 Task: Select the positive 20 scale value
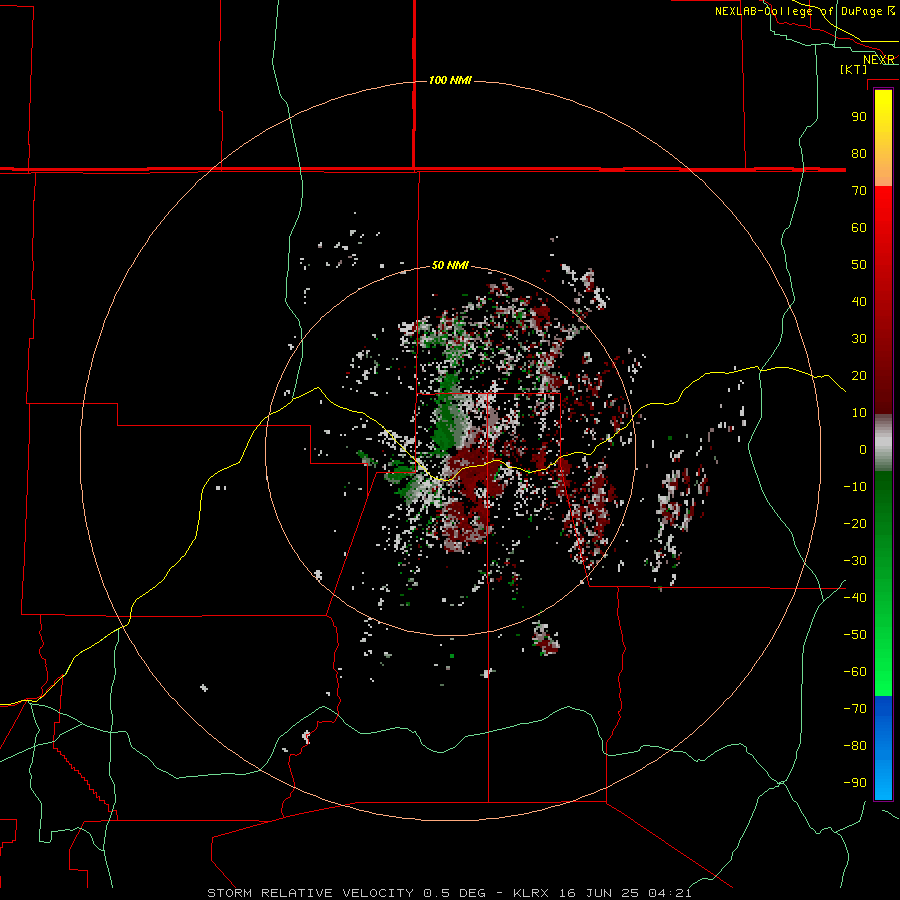click(x=859, y=375)
